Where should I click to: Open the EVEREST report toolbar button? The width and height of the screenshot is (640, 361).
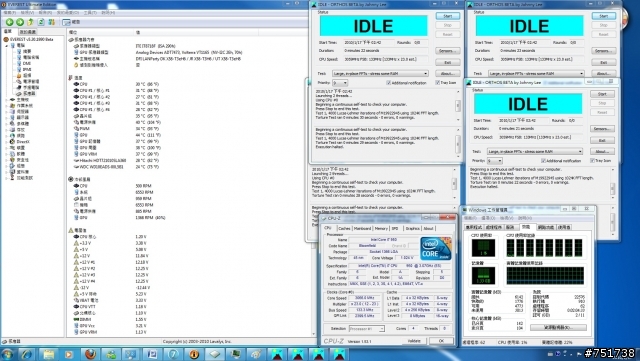pos(71,22)
